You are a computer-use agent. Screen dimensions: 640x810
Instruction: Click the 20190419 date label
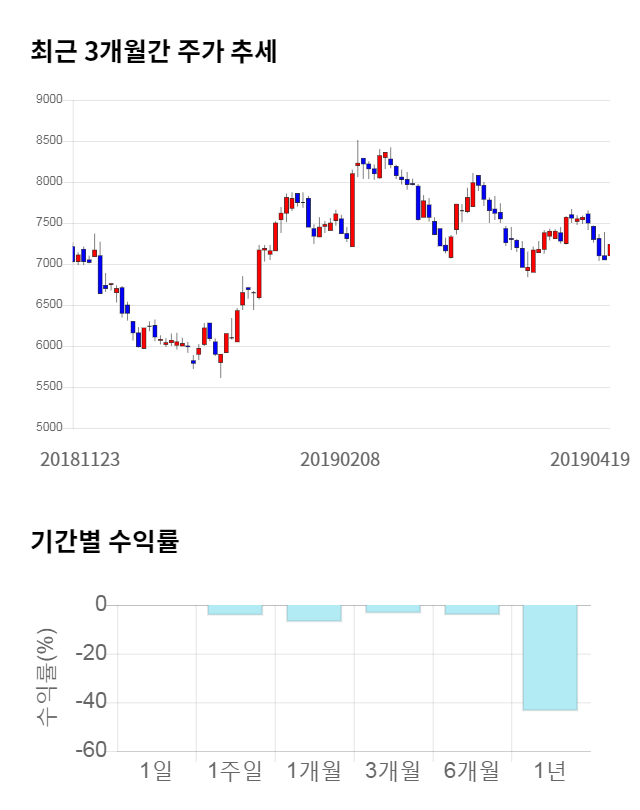(x=590, y=459)
